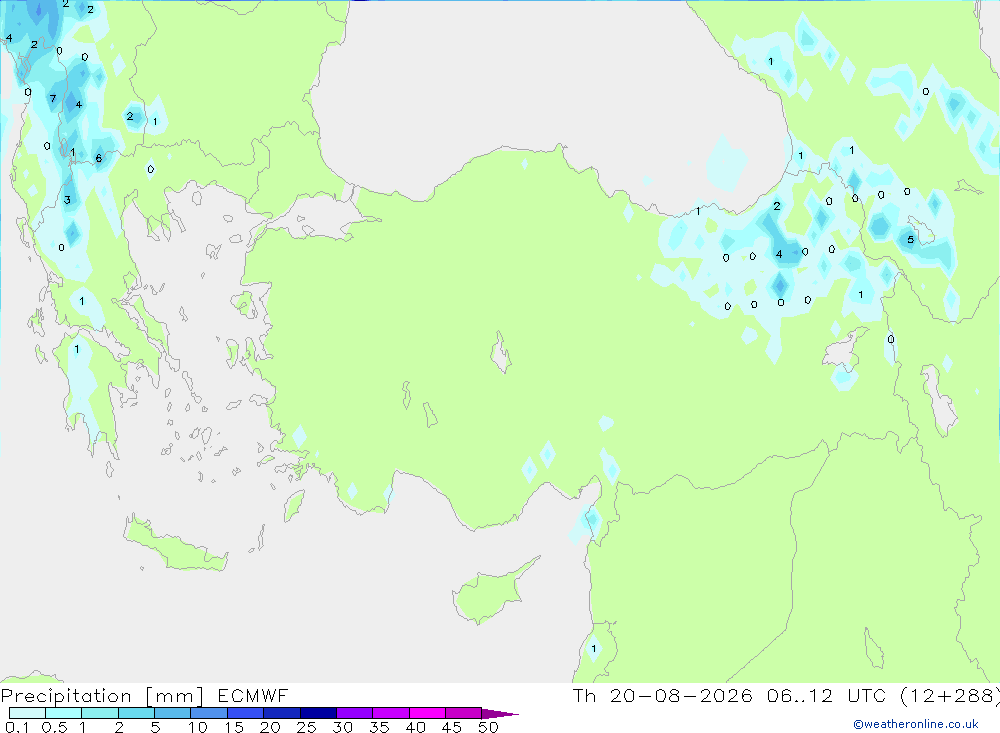Click the '7' precipitation value on map
The width and height of the screenshot is (1000, 733).
(x=53, y=98)
